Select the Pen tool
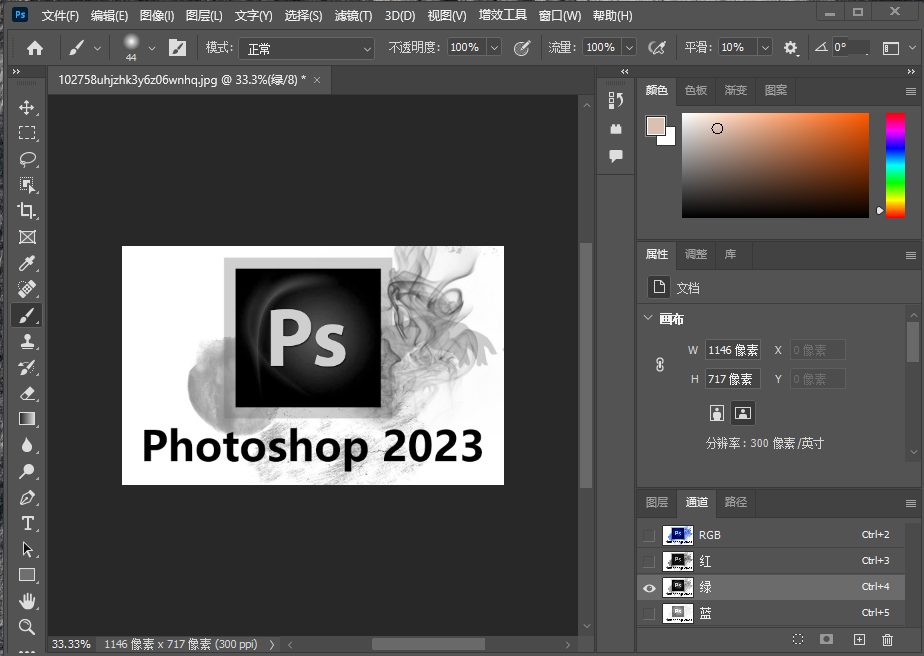 pyautogui.click(x=27, y=497)
